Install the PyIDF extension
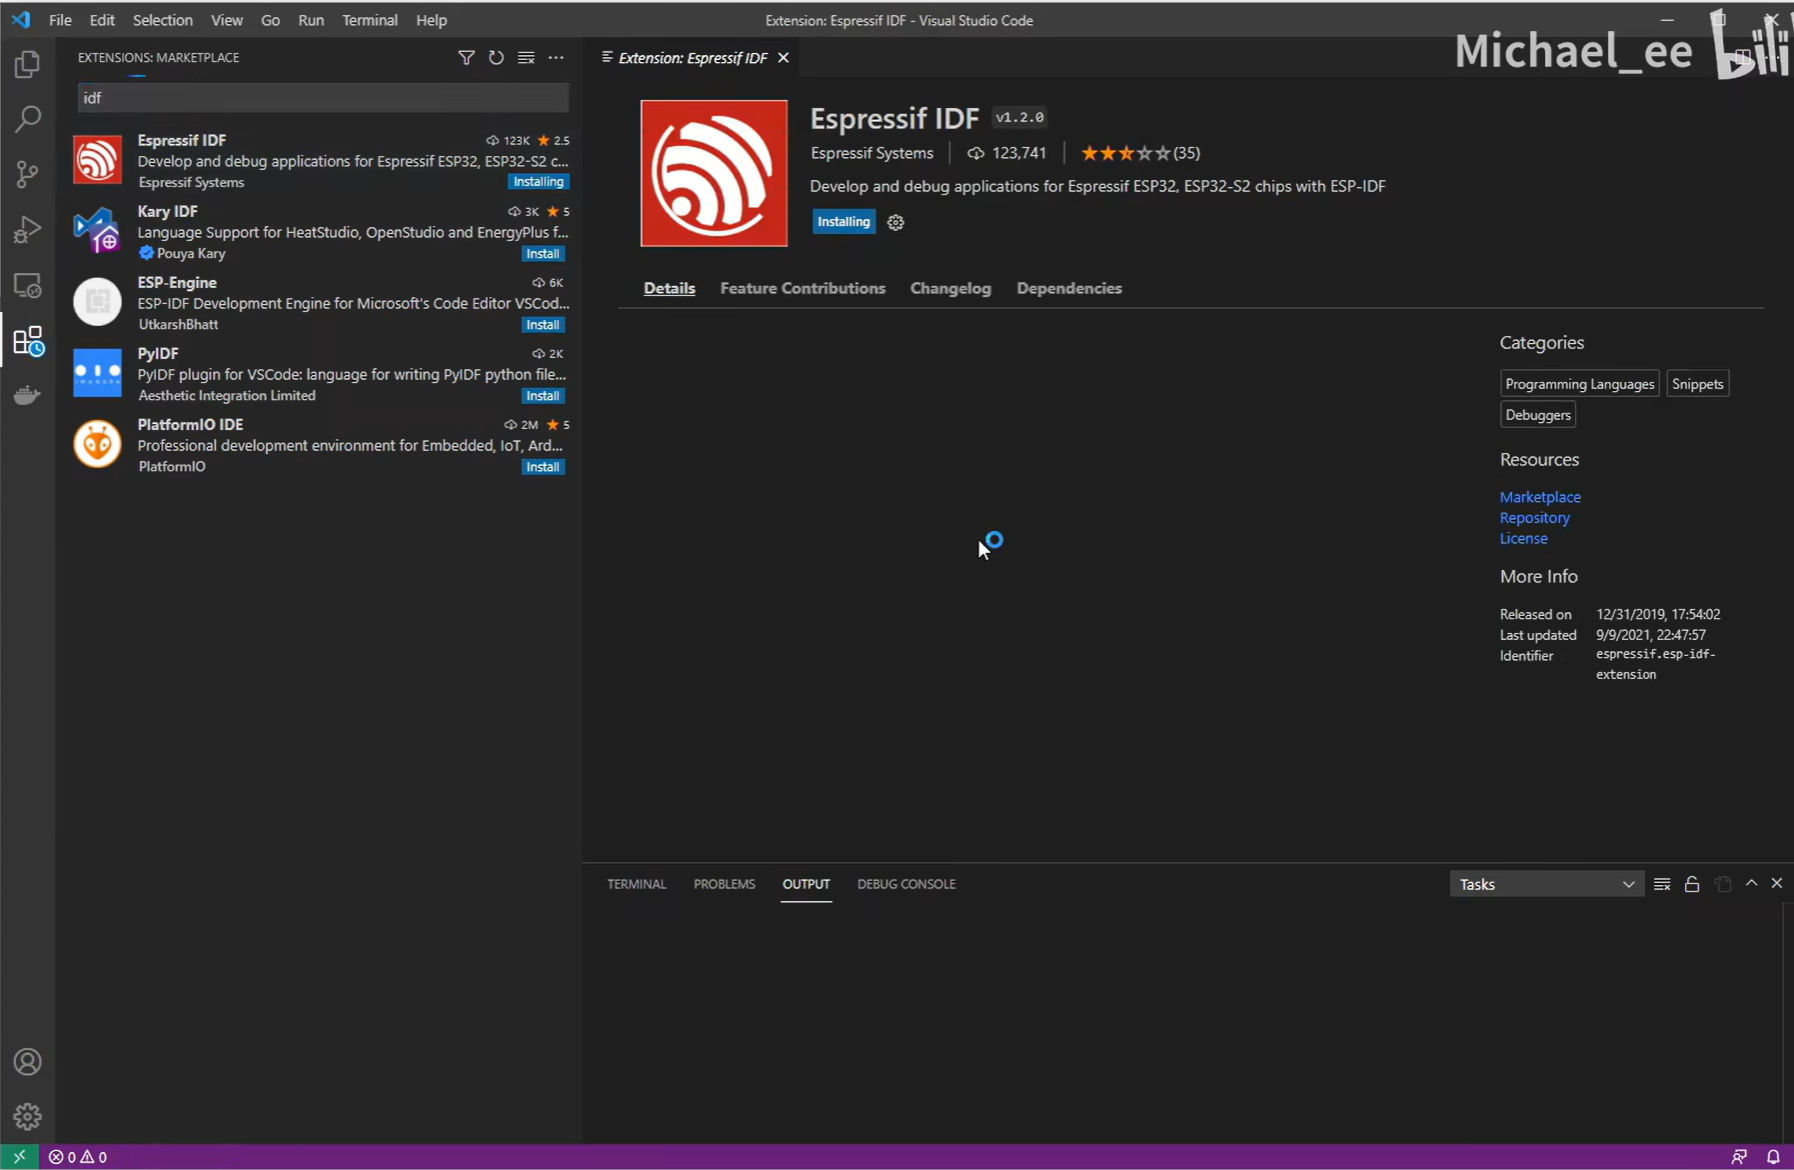This screenshot has width=1794, height=1170. (x=543, y=396)
